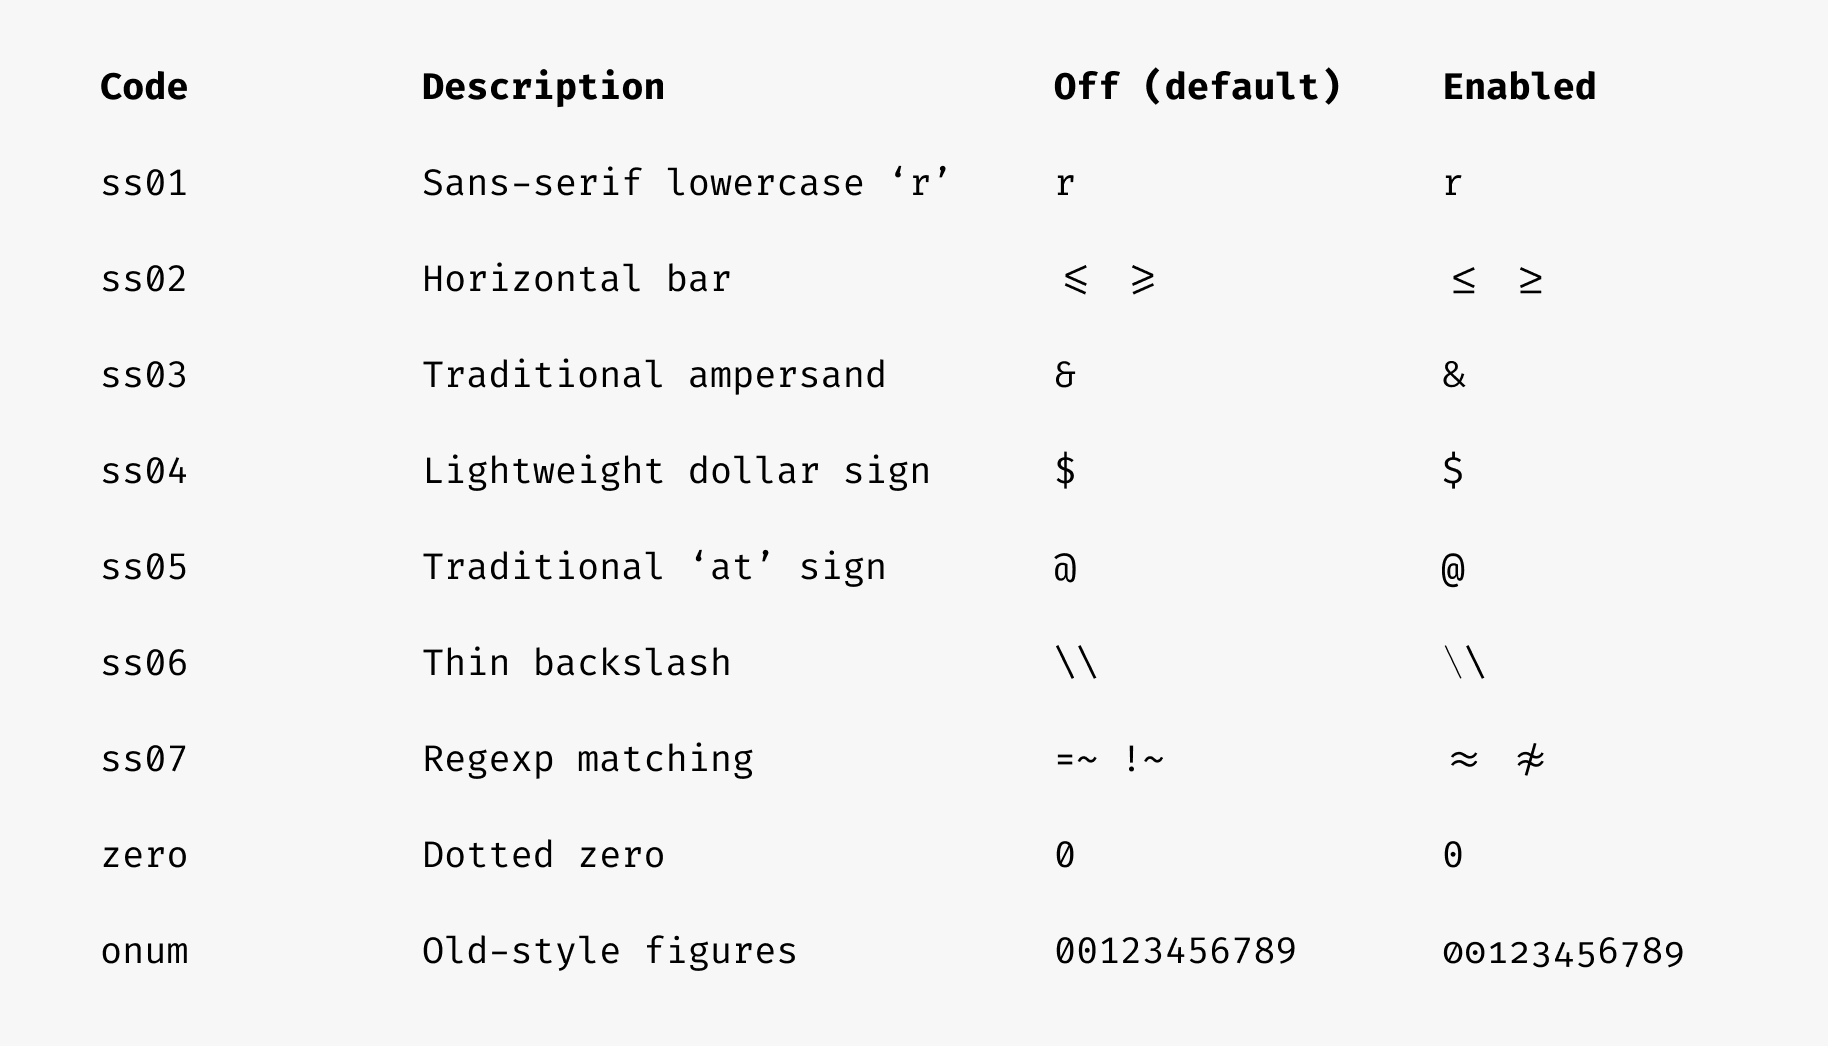Screen dimensions: 1828x1046
Task: Click the 'Off (default)' column header
Action: pyautogui.click(x=1197, y=87)
